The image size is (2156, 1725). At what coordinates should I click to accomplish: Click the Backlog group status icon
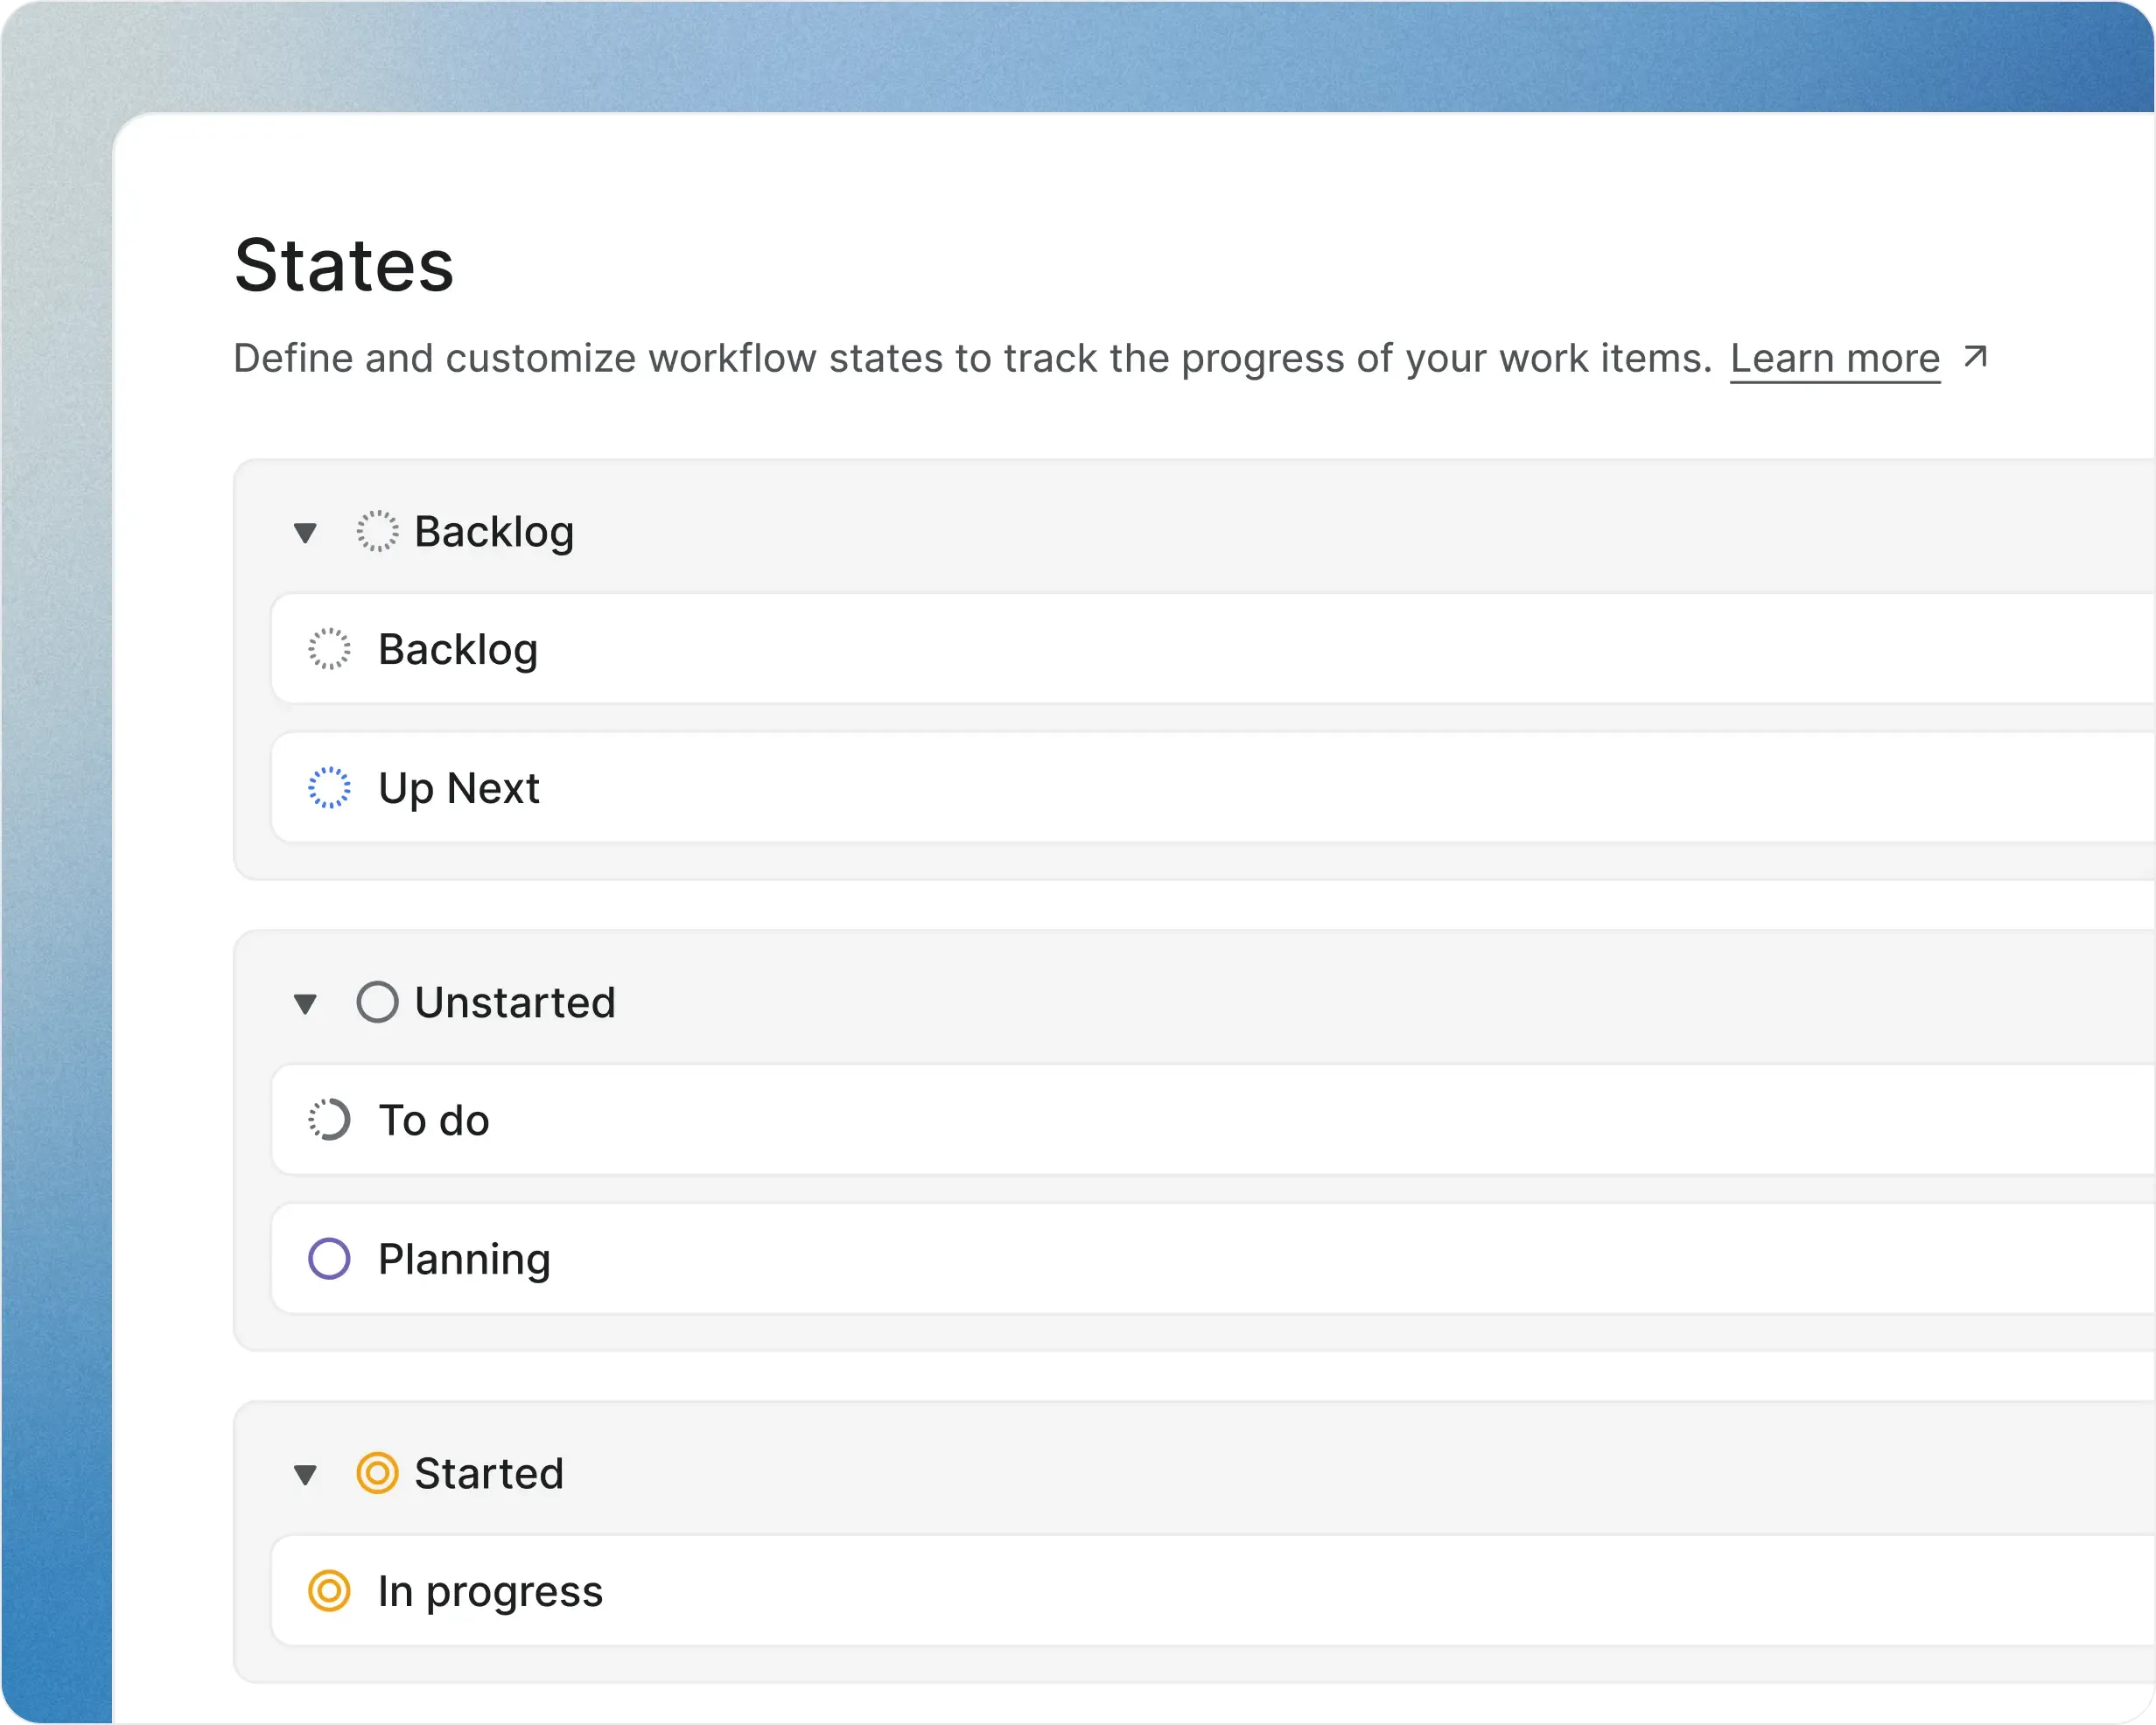[x=378, y=532]
